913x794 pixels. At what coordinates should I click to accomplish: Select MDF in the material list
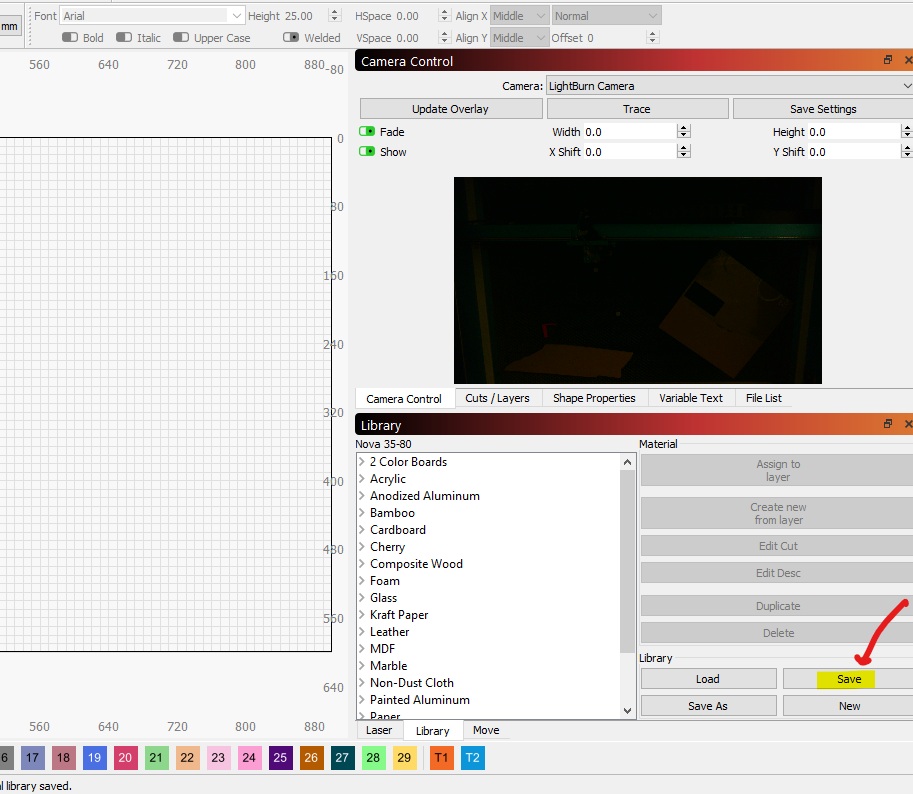click(383, 648)
